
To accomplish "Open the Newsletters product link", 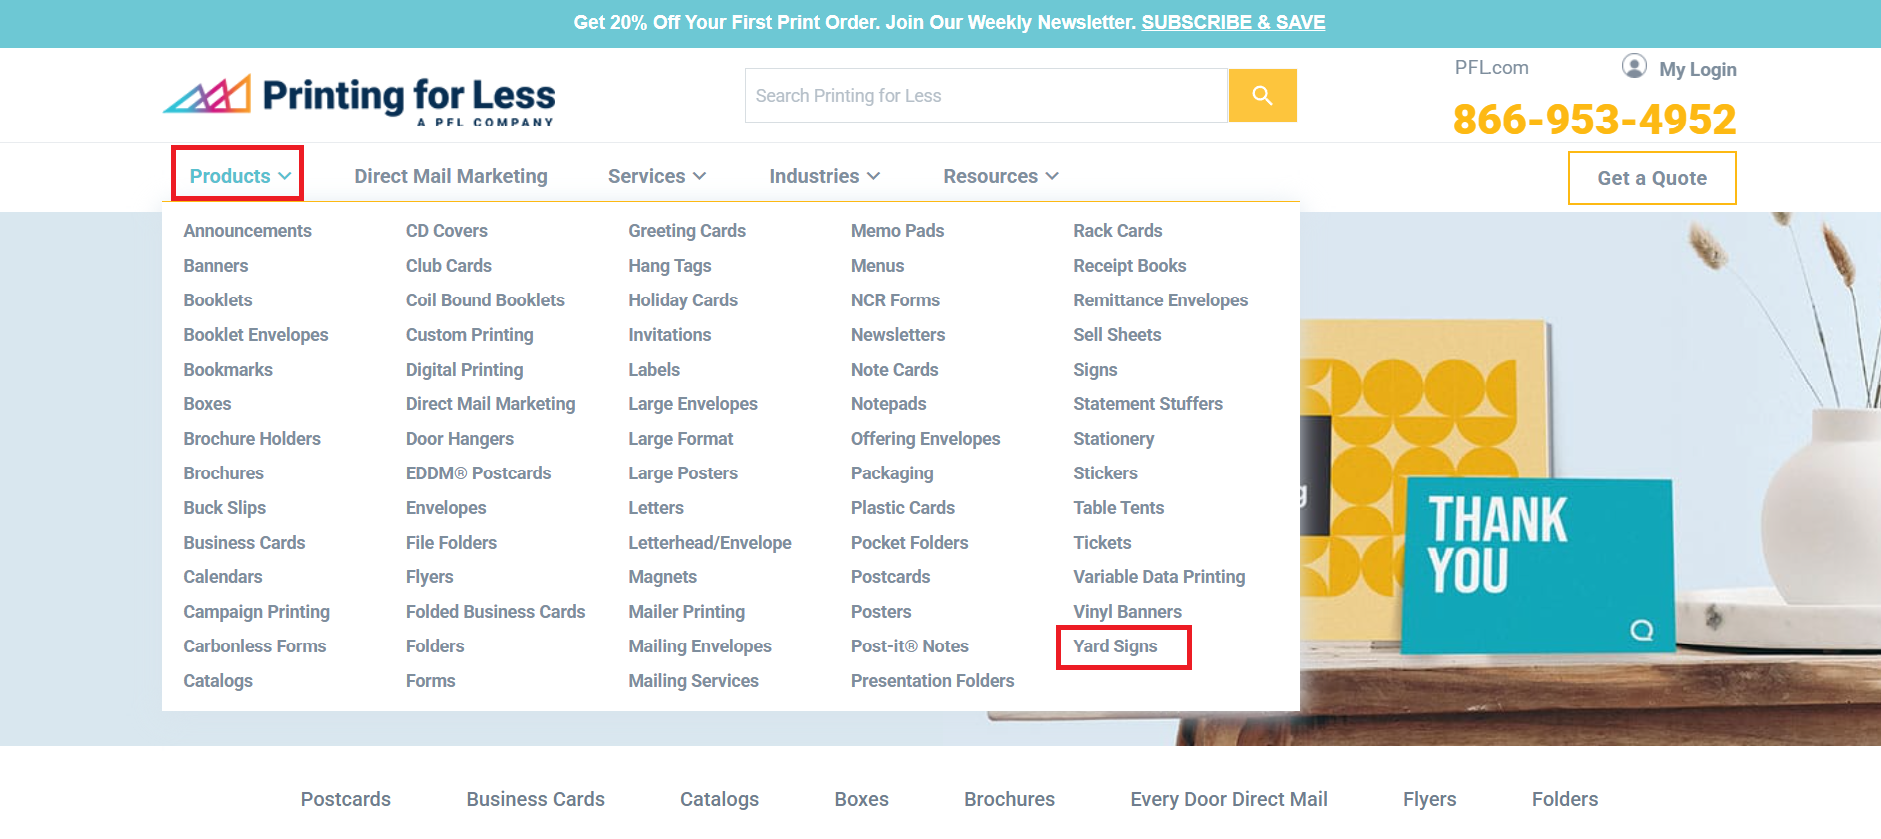I will (897, 335).
